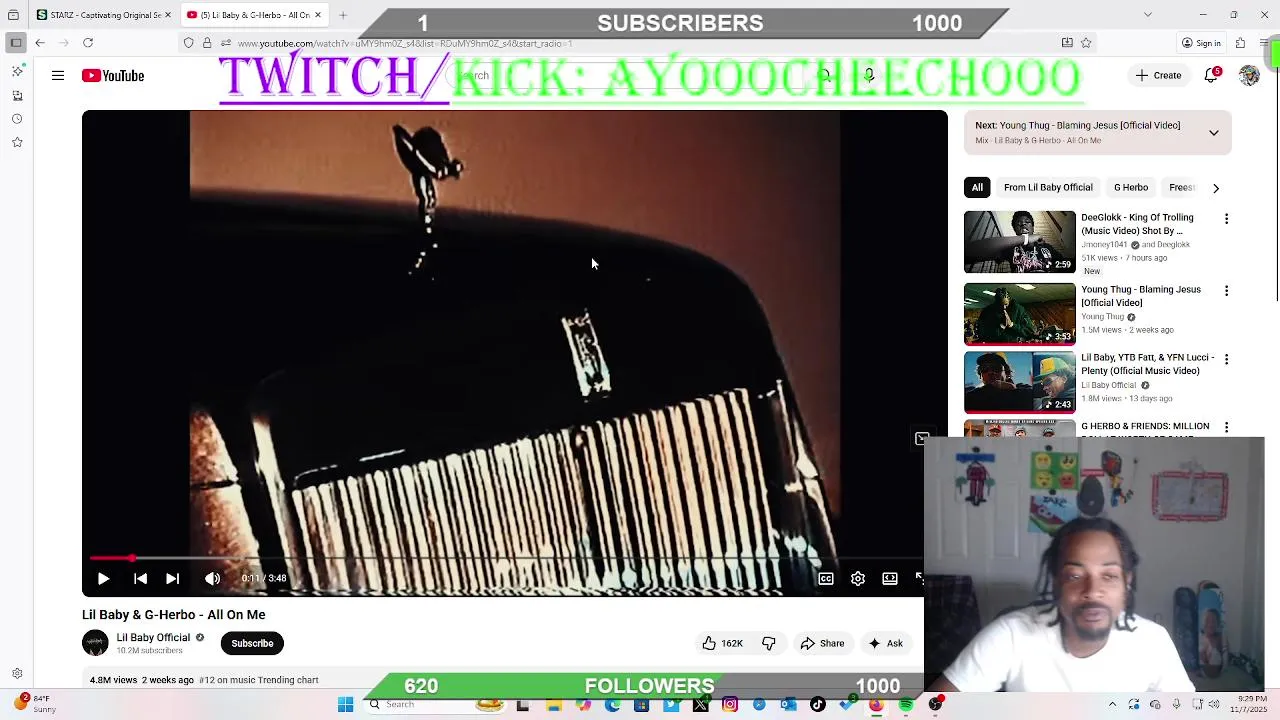Open the DeeGlokk King Of Trolling title link
Screen dimensions: 1280x720
coord(1137,224)
